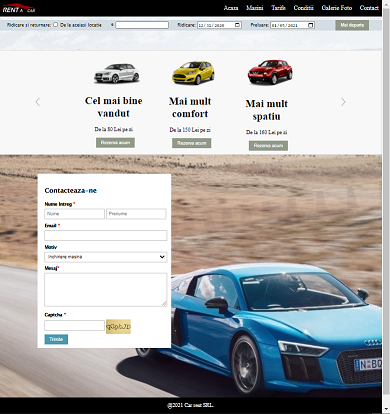
Task: Expand the Motiv dropdown
Action: (x=106, y=257)
